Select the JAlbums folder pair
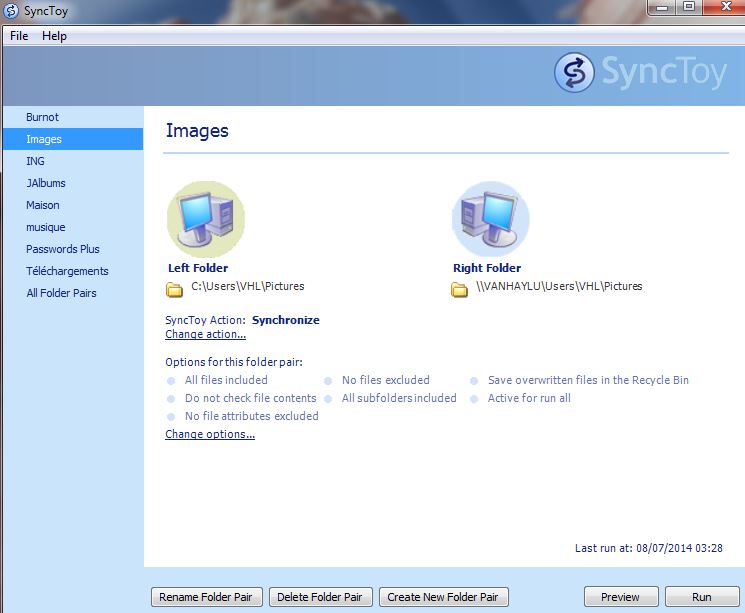 73,183
